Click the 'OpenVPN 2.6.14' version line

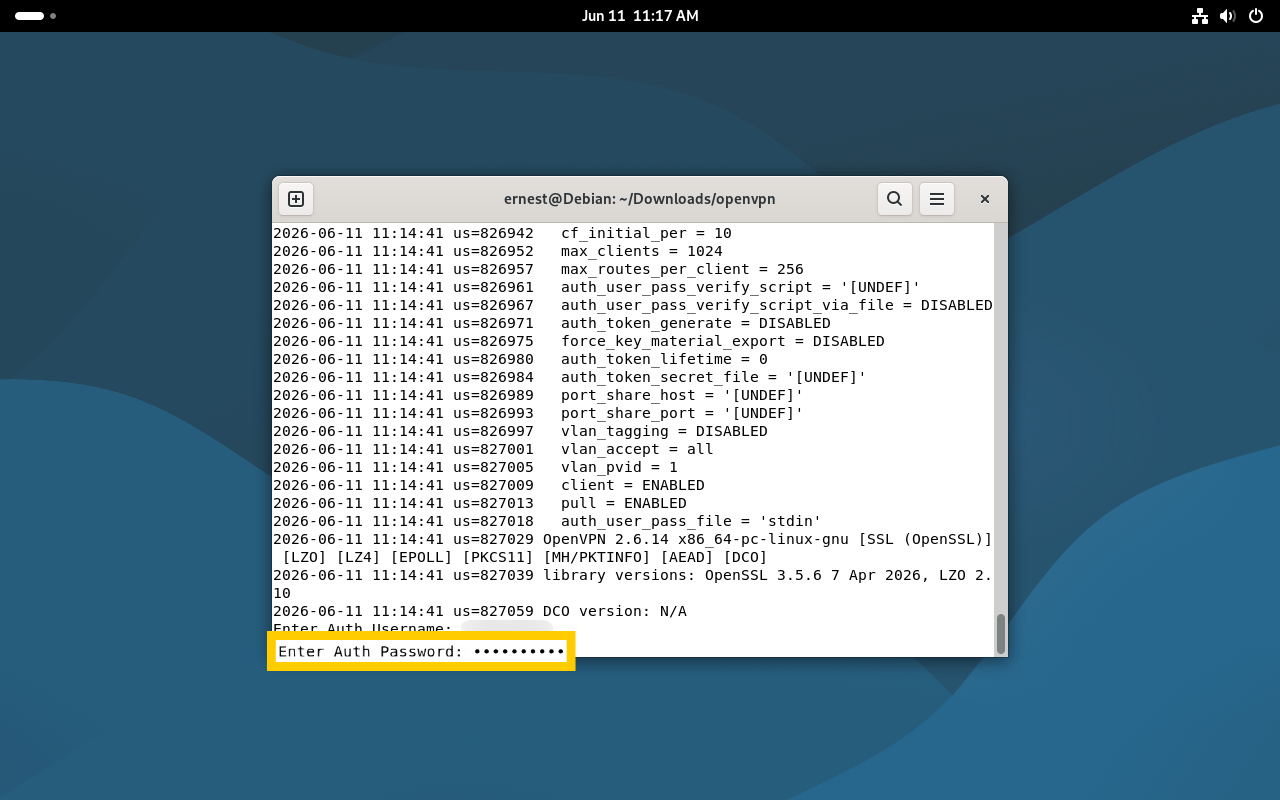click(633, 539)
